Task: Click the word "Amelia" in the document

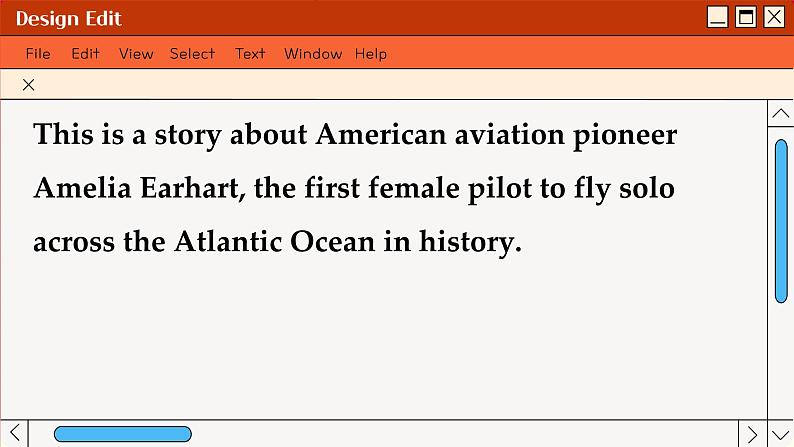Action: coord(83,188)
